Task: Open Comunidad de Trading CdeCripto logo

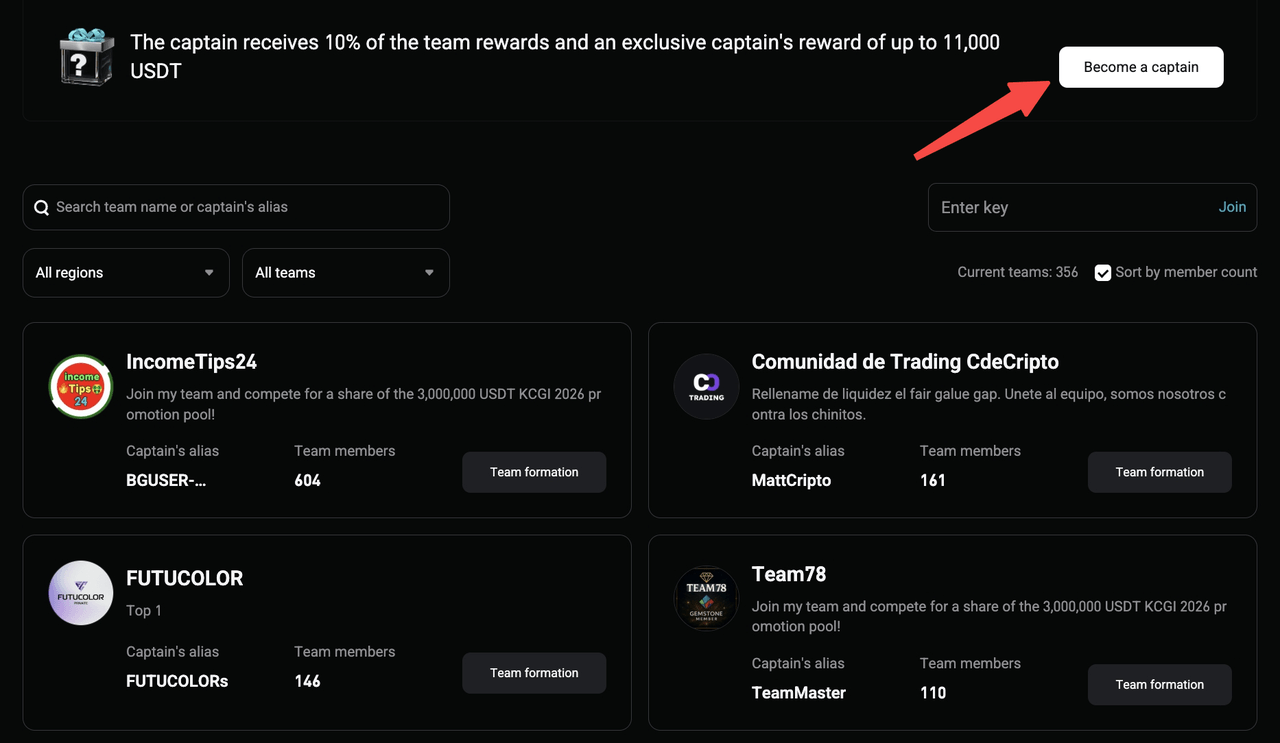Action: 706,387
